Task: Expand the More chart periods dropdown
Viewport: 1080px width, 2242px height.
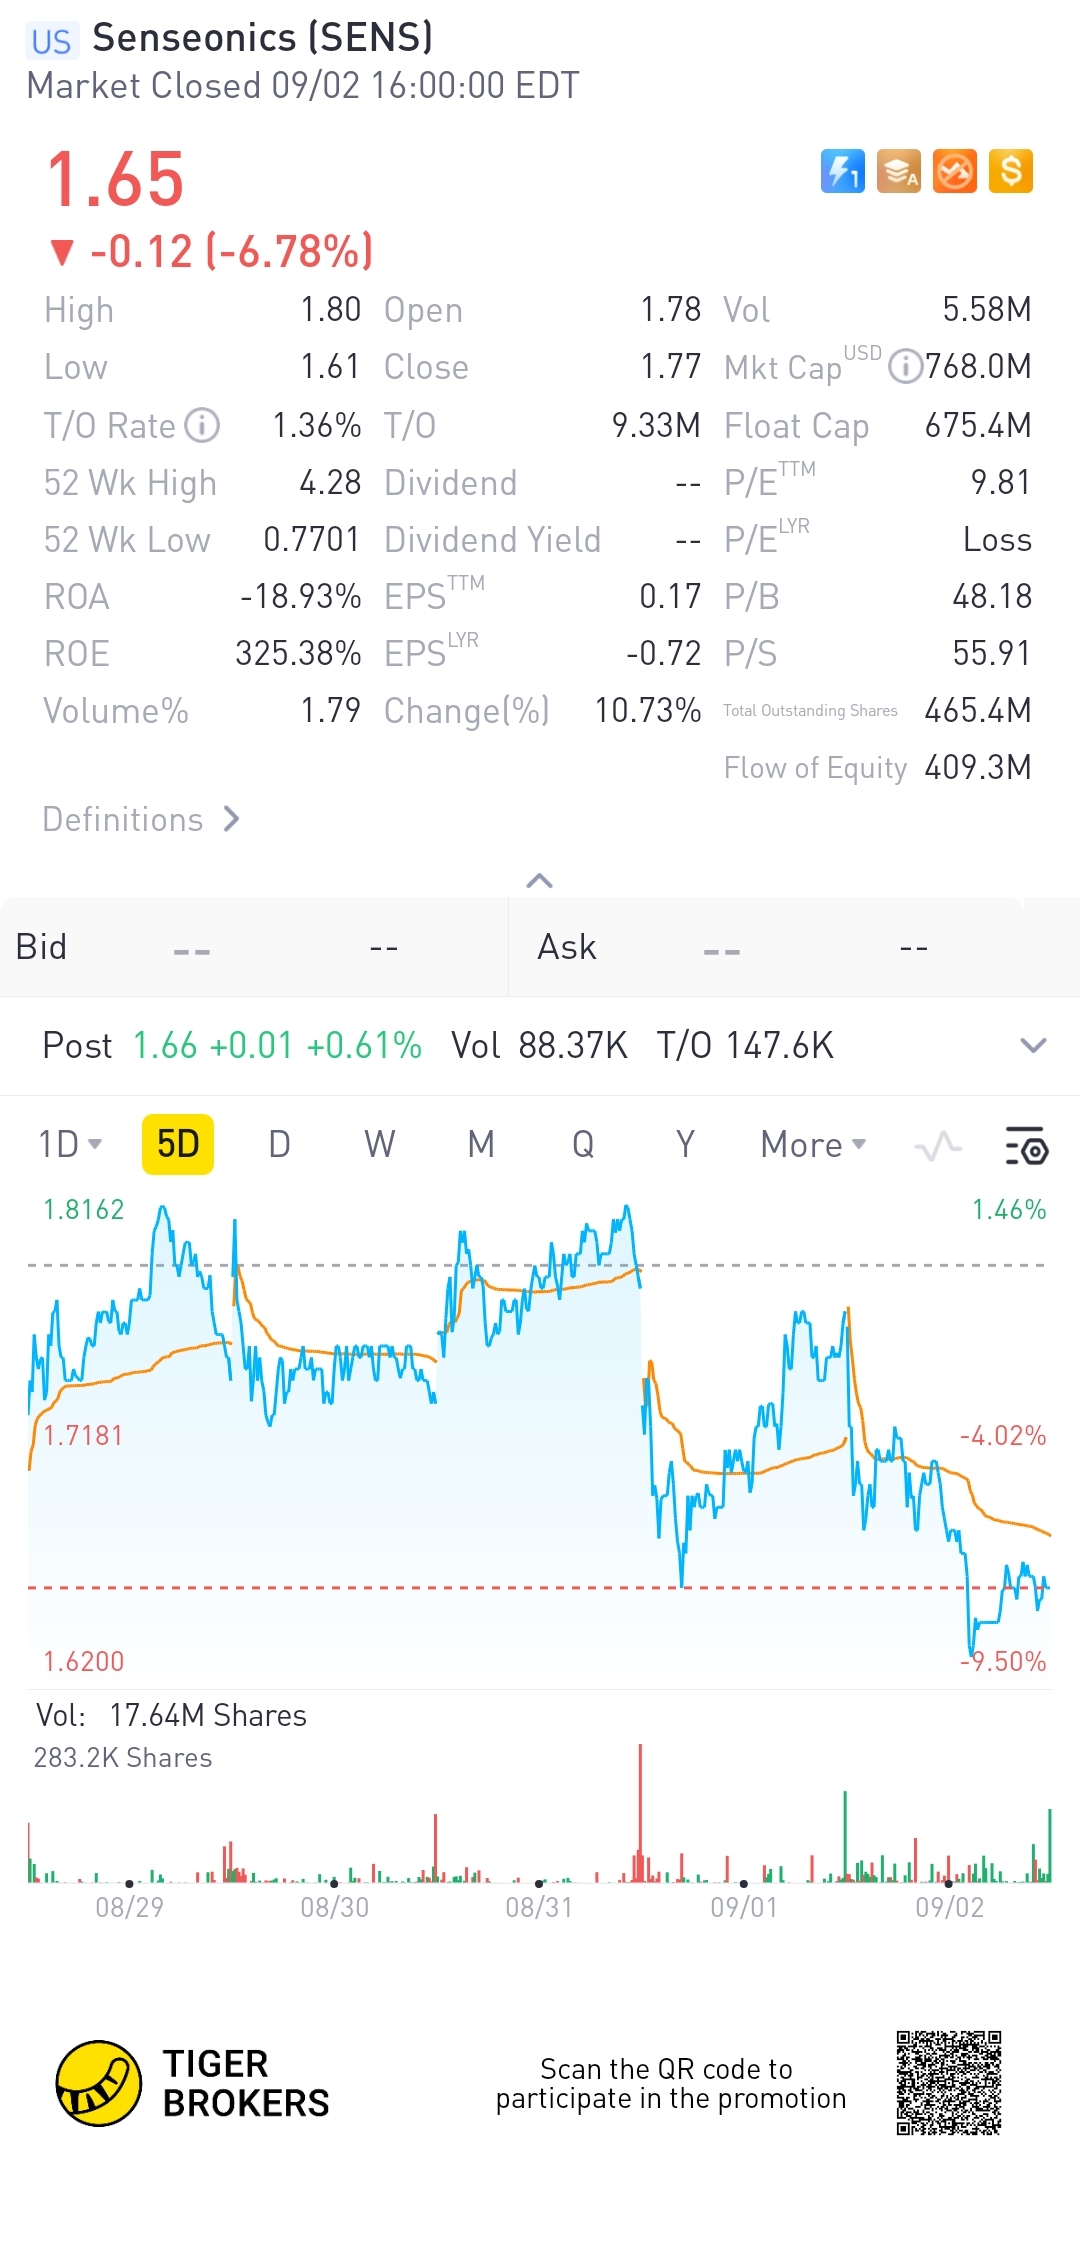Action: click(x=813, y=1144)
